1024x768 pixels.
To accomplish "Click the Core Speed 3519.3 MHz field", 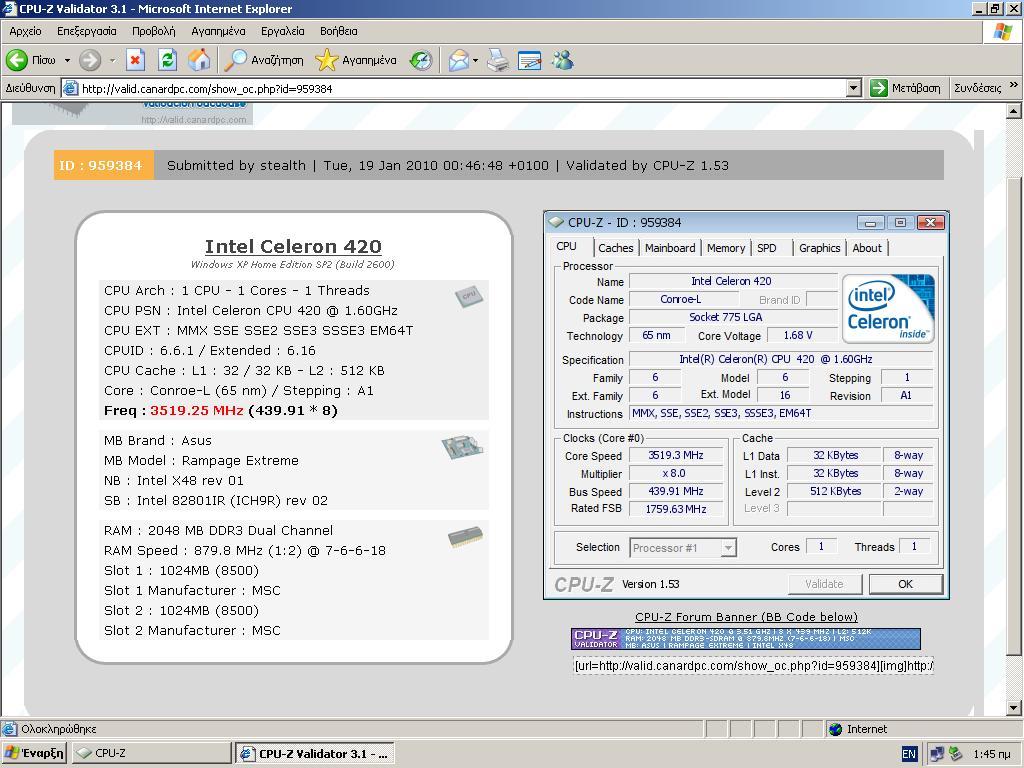I will click(676, 455).
